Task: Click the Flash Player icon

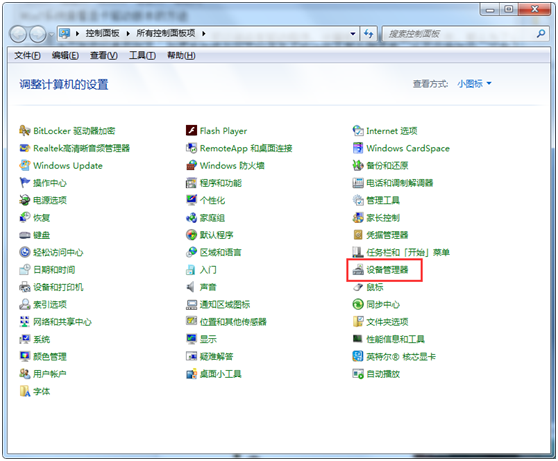Action: pyautogui.click(x=191, y=131)
